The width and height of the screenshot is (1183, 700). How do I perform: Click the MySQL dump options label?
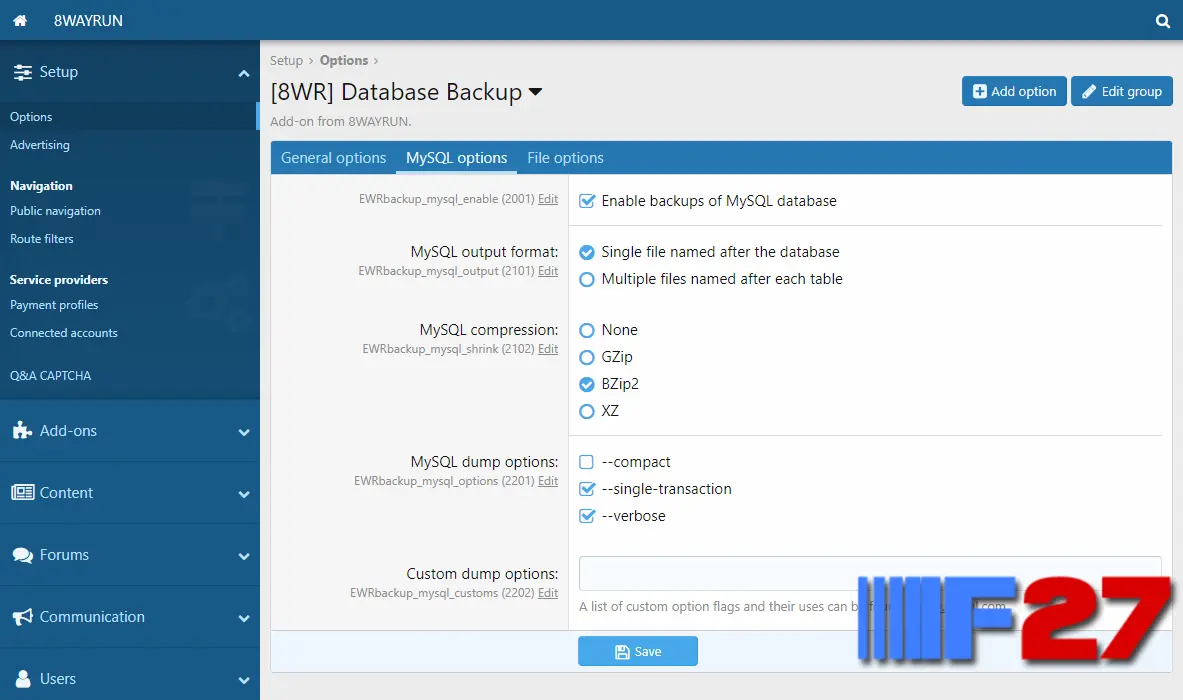click(x=484, y=462)
